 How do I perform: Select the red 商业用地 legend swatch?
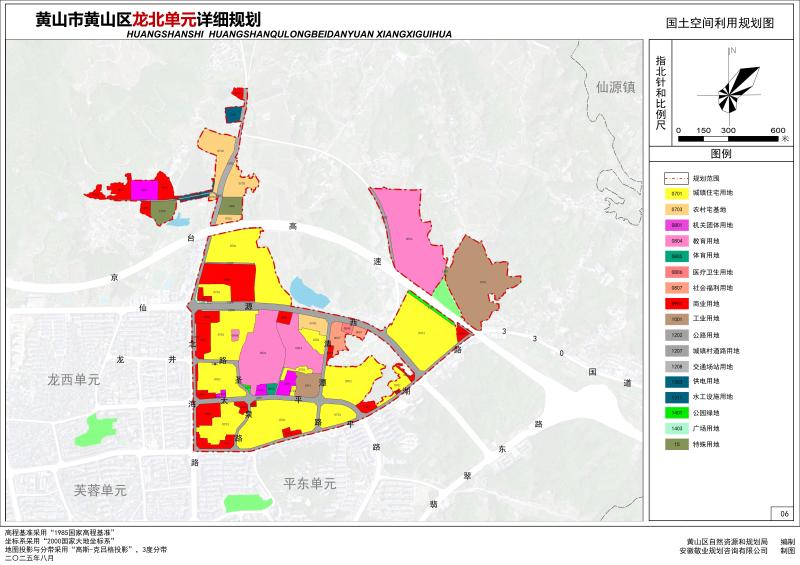[677, 303]
